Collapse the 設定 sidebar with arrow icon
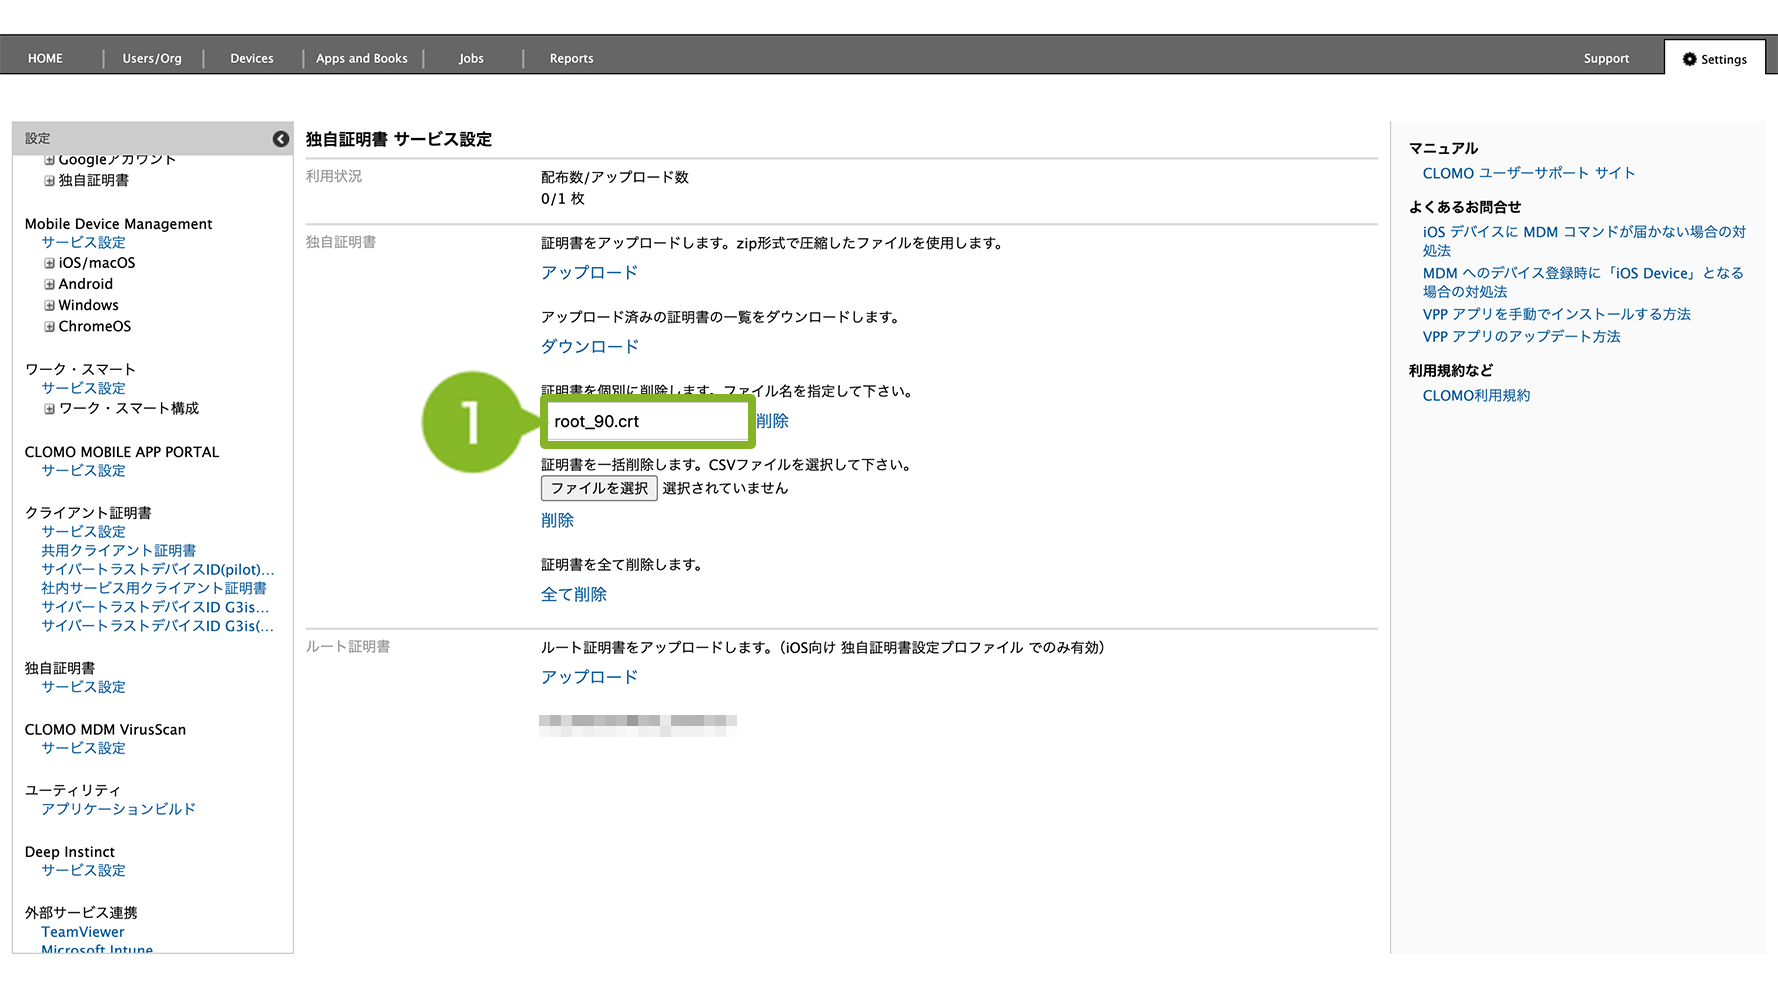Viewport: 1778px width, 1000px height. [x=281, y=139]
